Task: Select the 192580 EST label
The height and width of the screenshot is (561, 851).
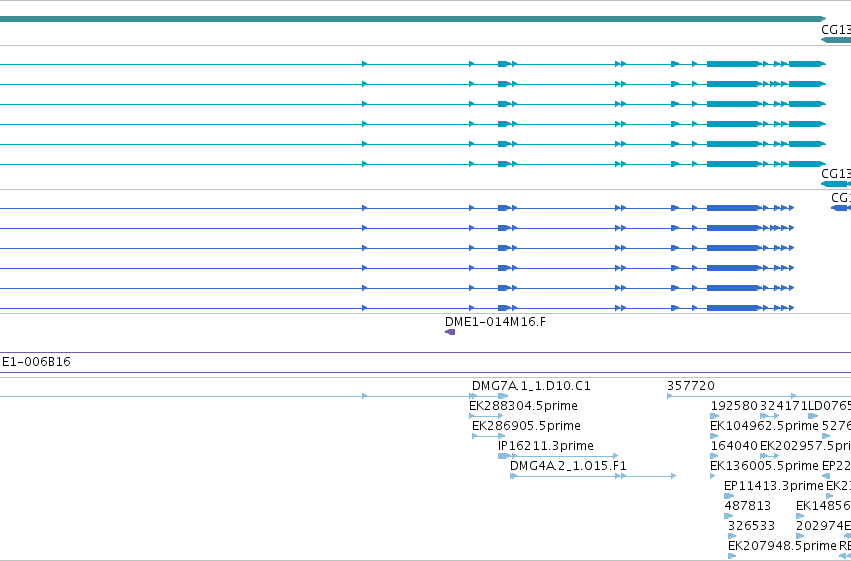Action: pos(734,406)
